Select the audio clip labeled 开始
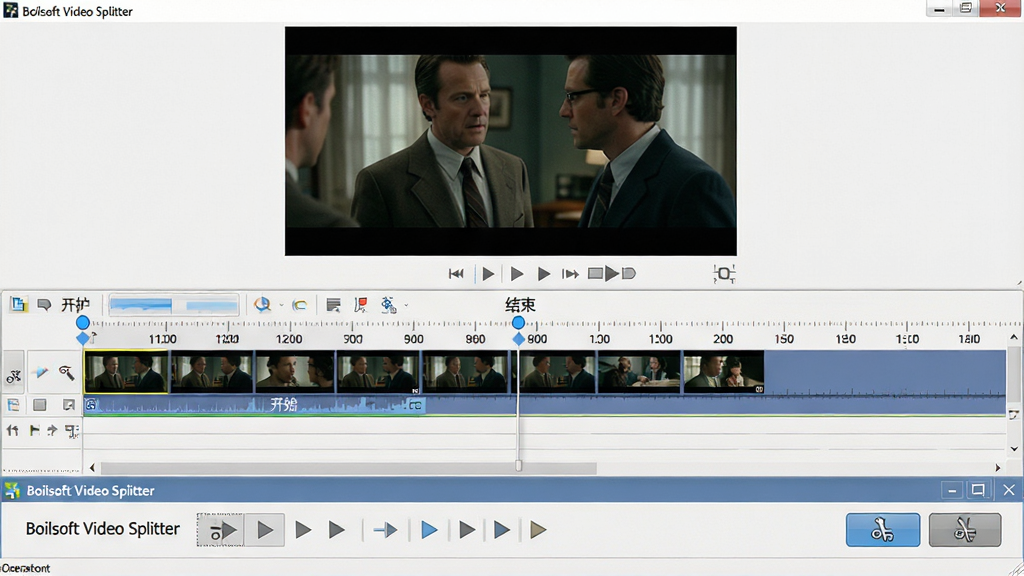The image size is (1024, 576). [255, 405]
